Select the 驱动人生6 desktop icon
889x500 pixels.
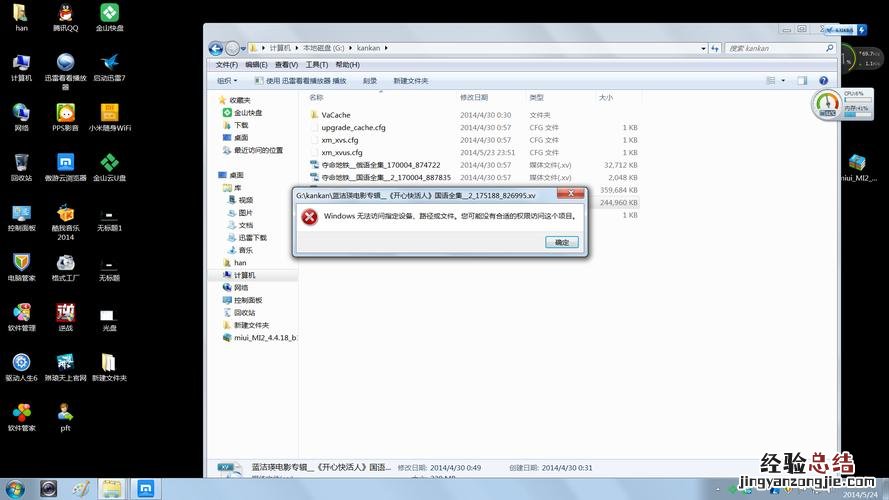(22, 367)
